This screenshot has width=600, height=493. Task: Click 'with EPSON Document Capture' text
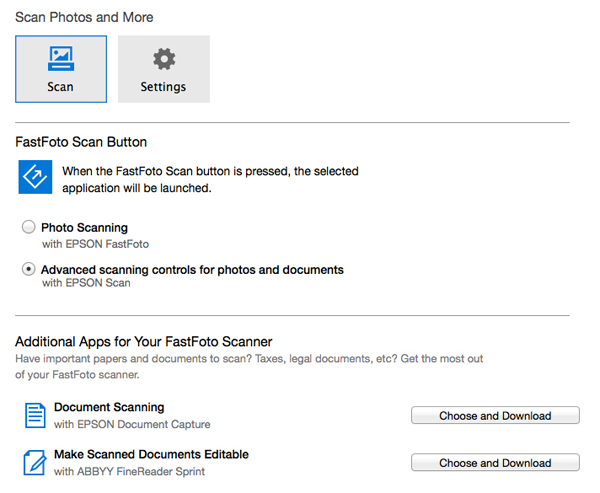(132, 424)
